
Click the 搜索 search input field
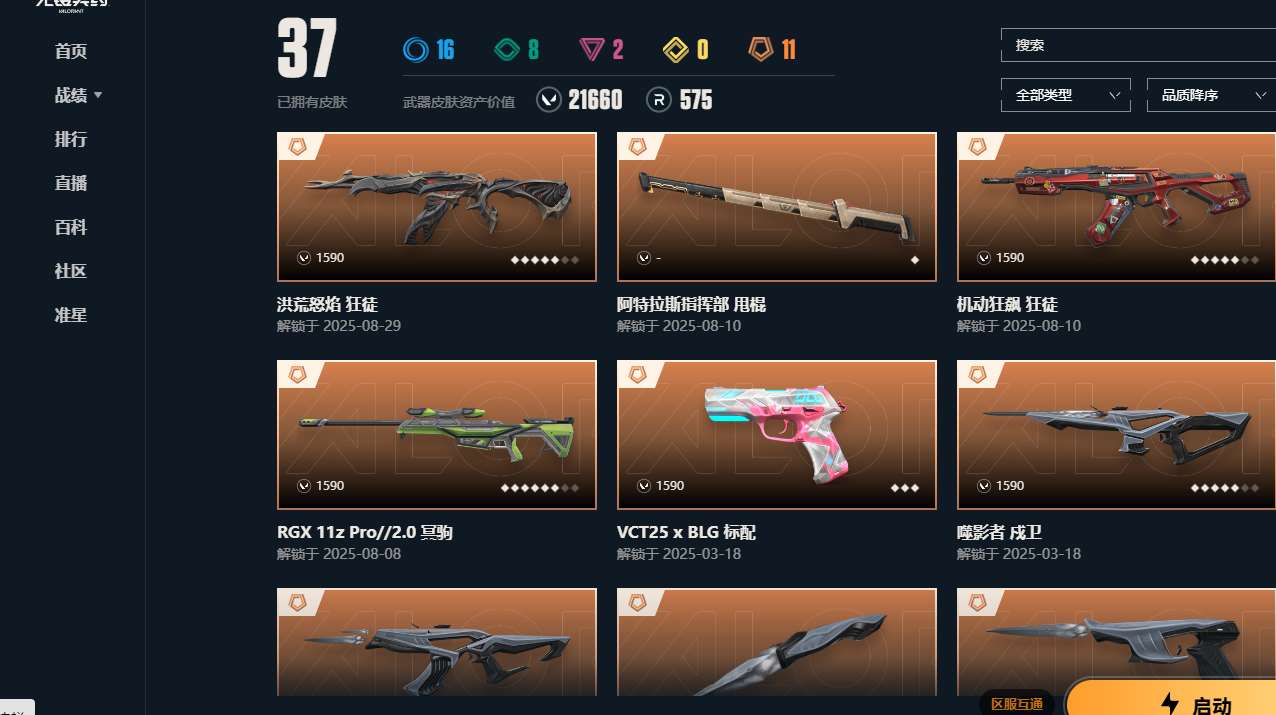pyautogui.click(x=1138, y=45)
